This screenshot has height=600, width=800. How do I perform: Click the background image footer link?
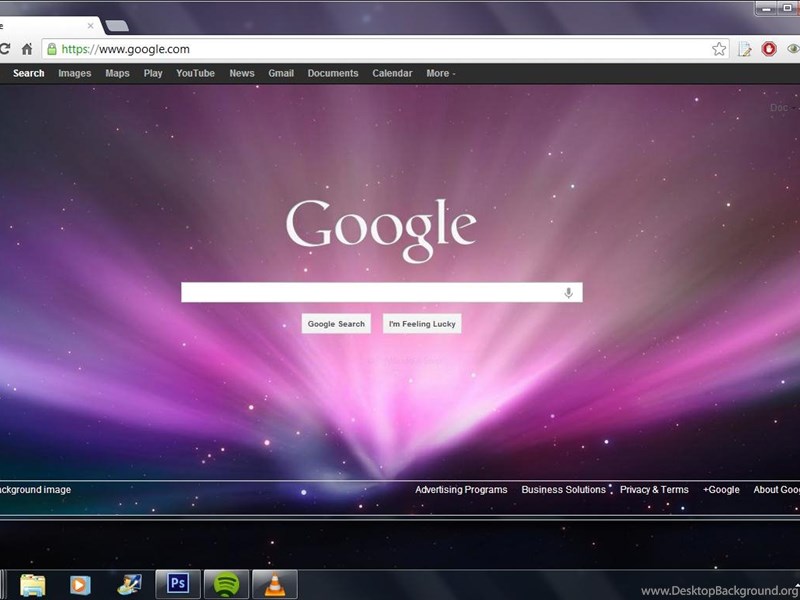[35, 490]
